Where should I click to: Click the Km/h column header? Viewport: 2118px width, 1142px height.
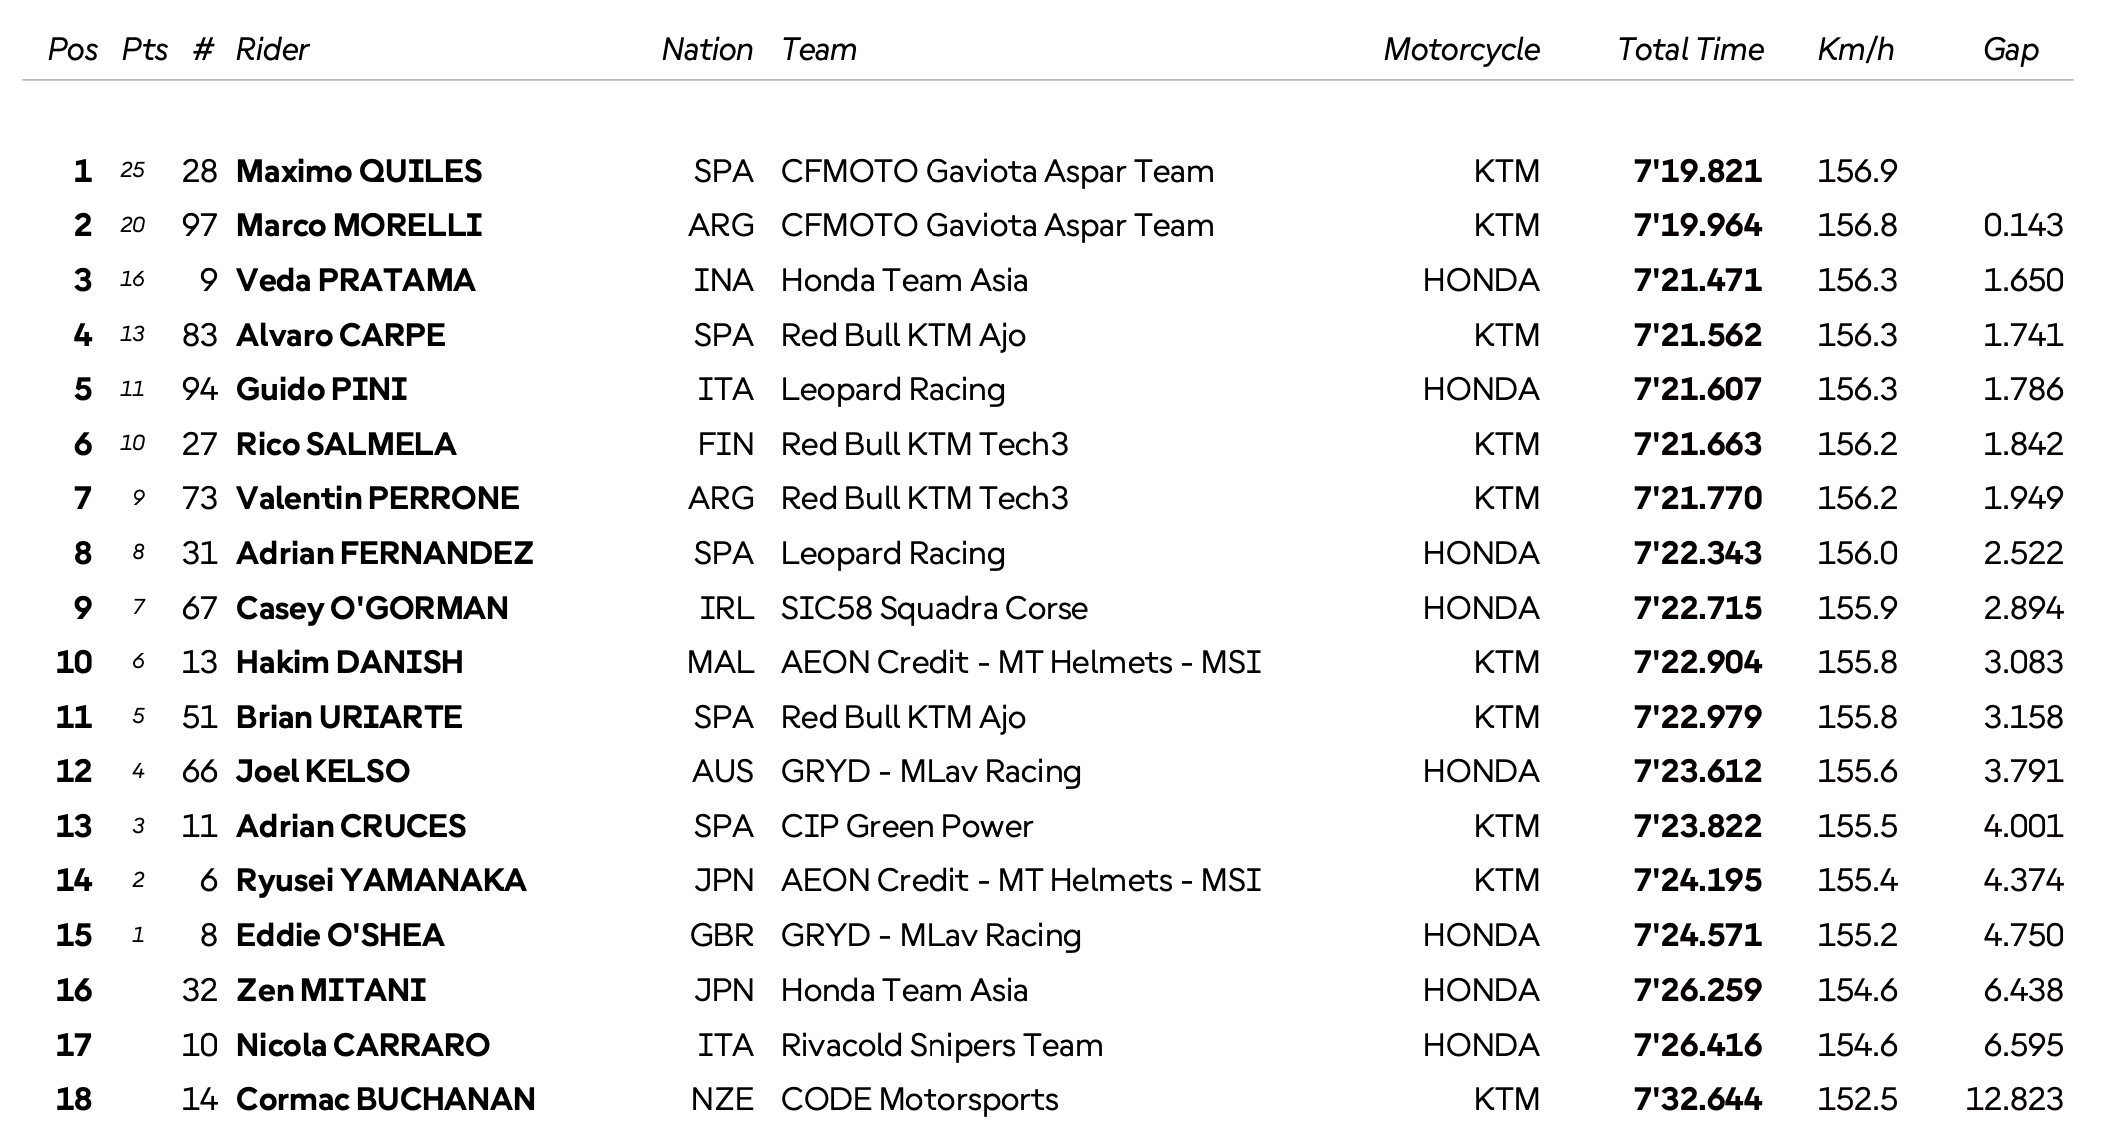coord(1855,49)
